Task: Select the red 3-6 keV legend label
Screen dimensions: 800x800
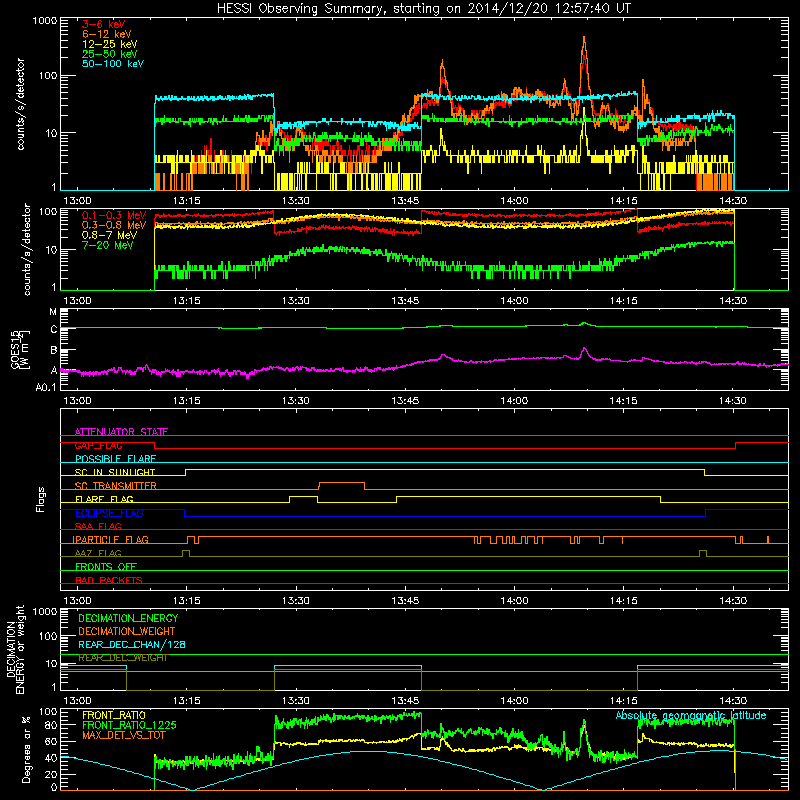Action: 103,24
